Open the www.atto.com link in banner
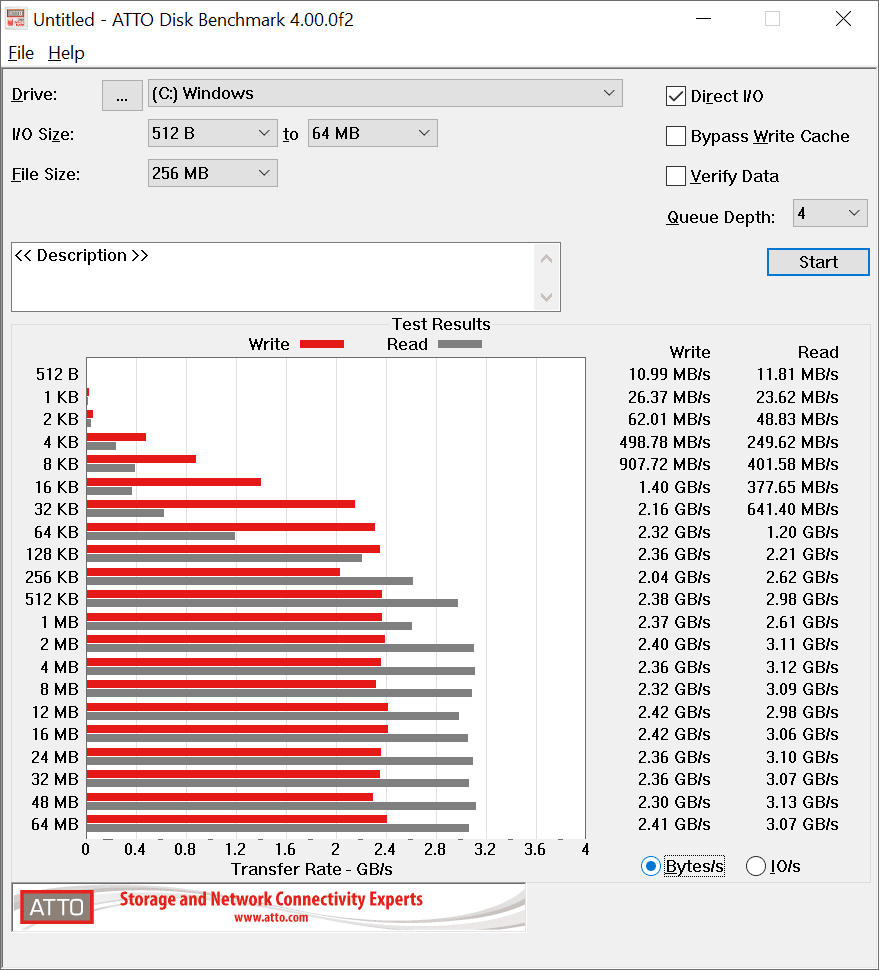879x970 pixels. tap(271, 918)
